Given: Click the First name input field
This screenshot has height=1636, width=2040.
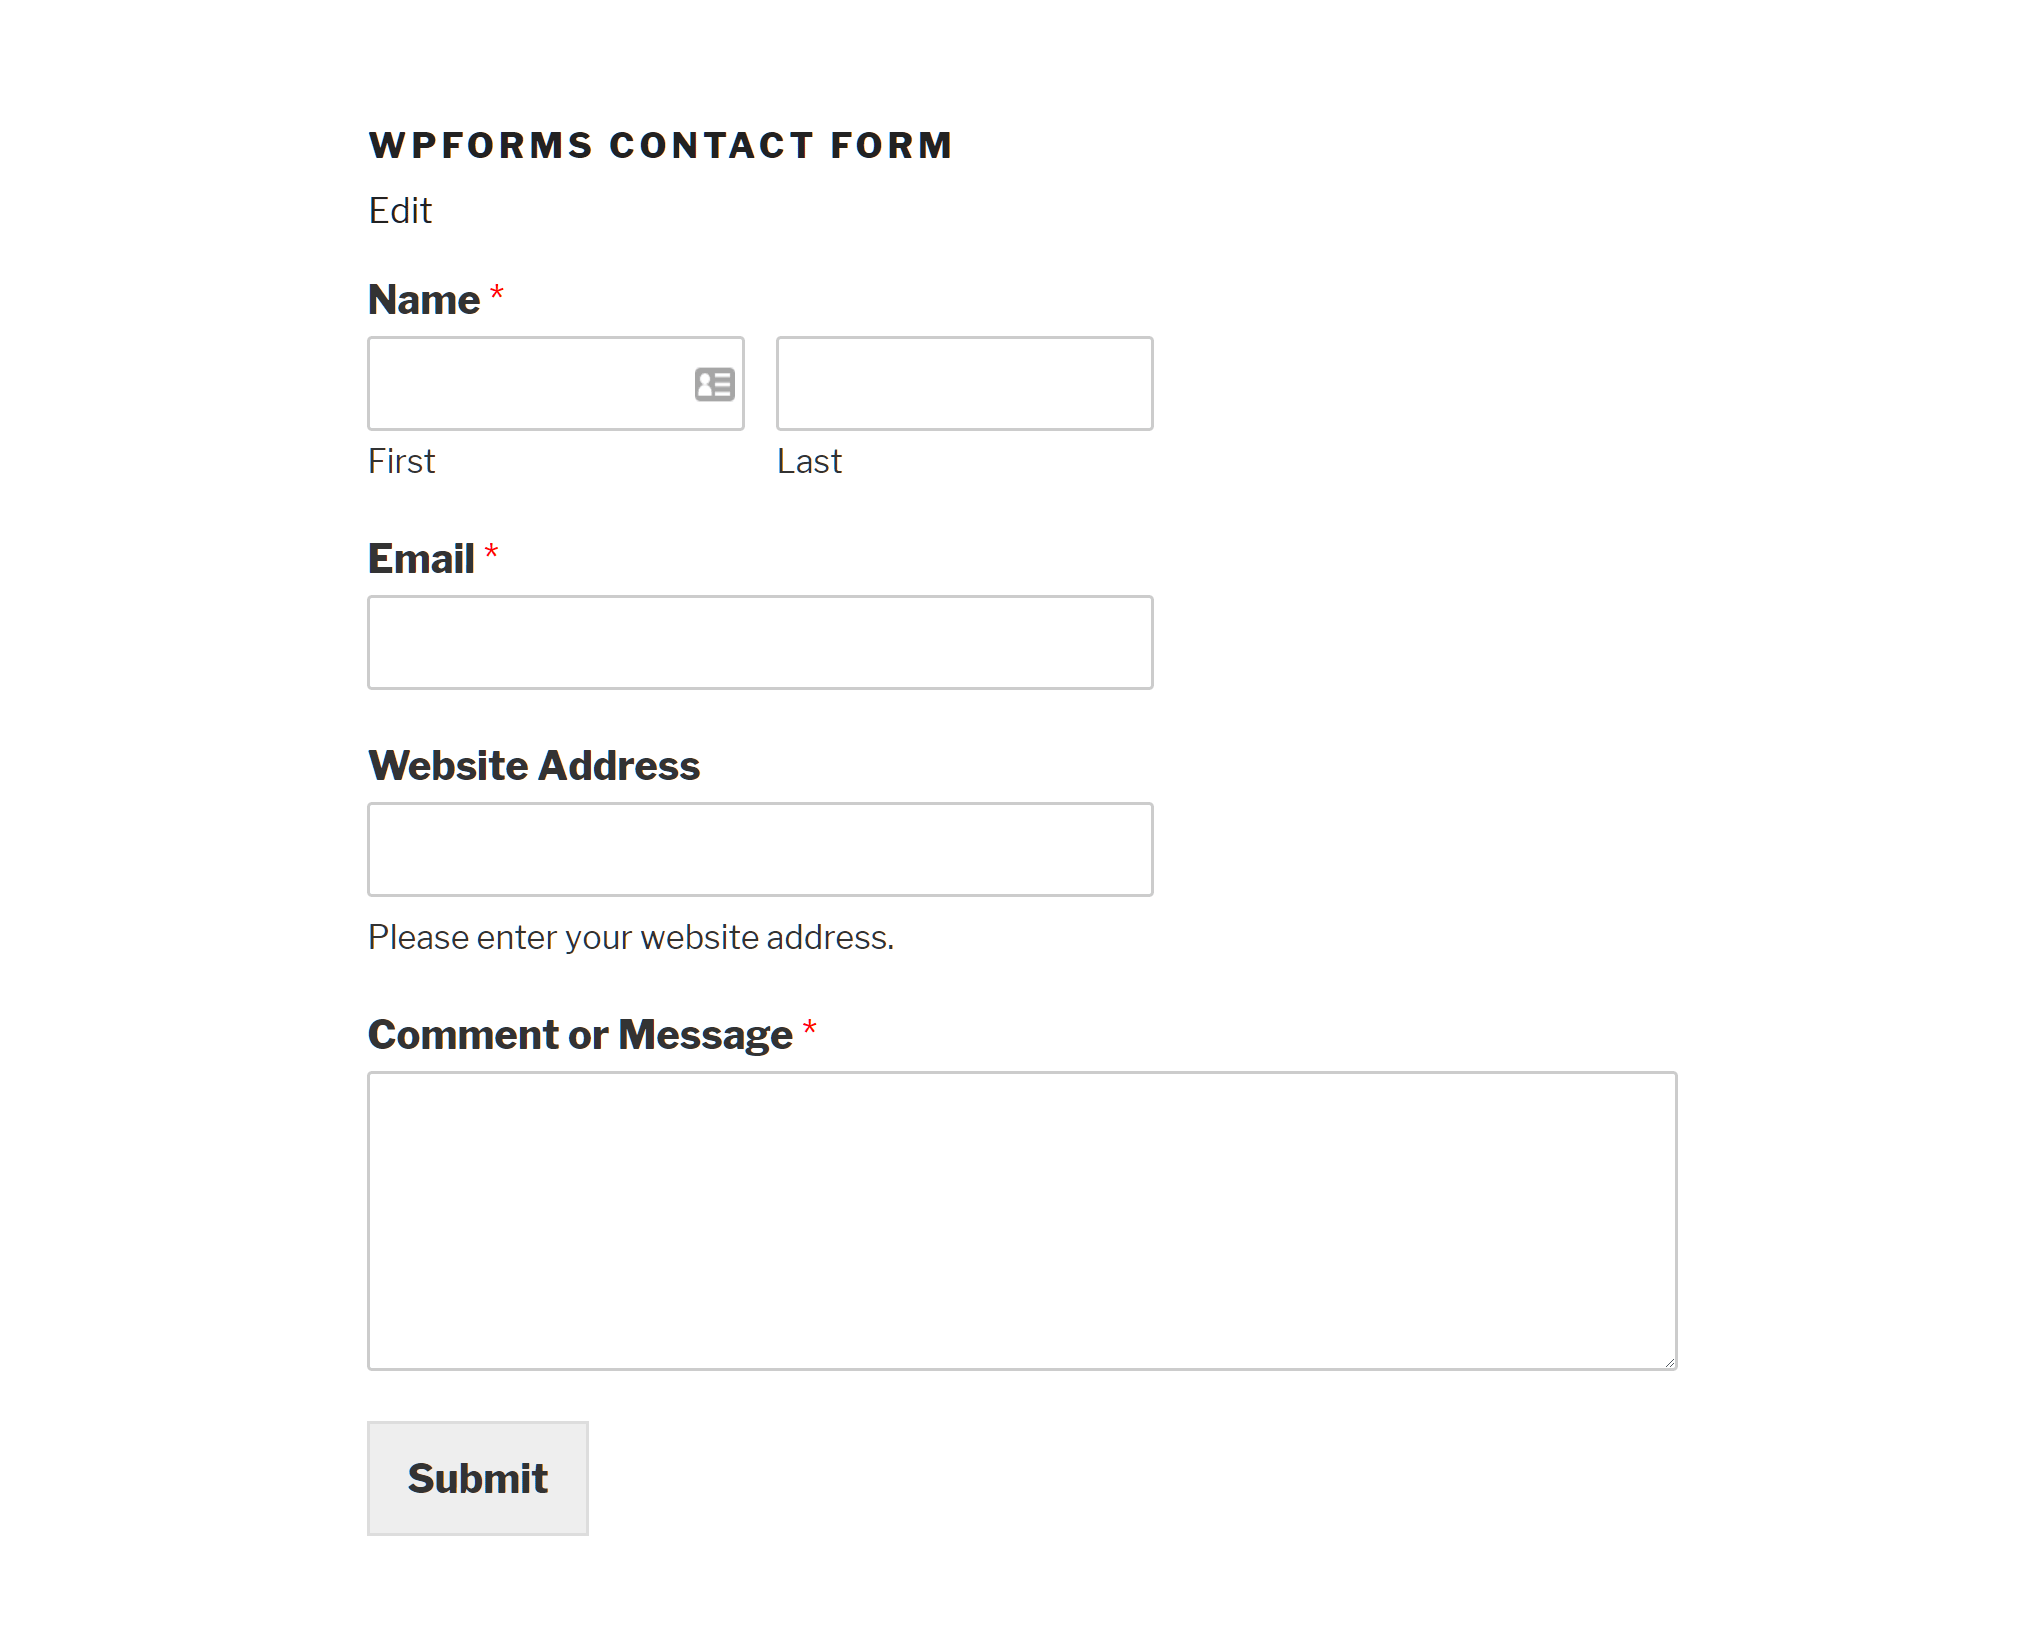Looking at the screenshot, I should [558, 382].
